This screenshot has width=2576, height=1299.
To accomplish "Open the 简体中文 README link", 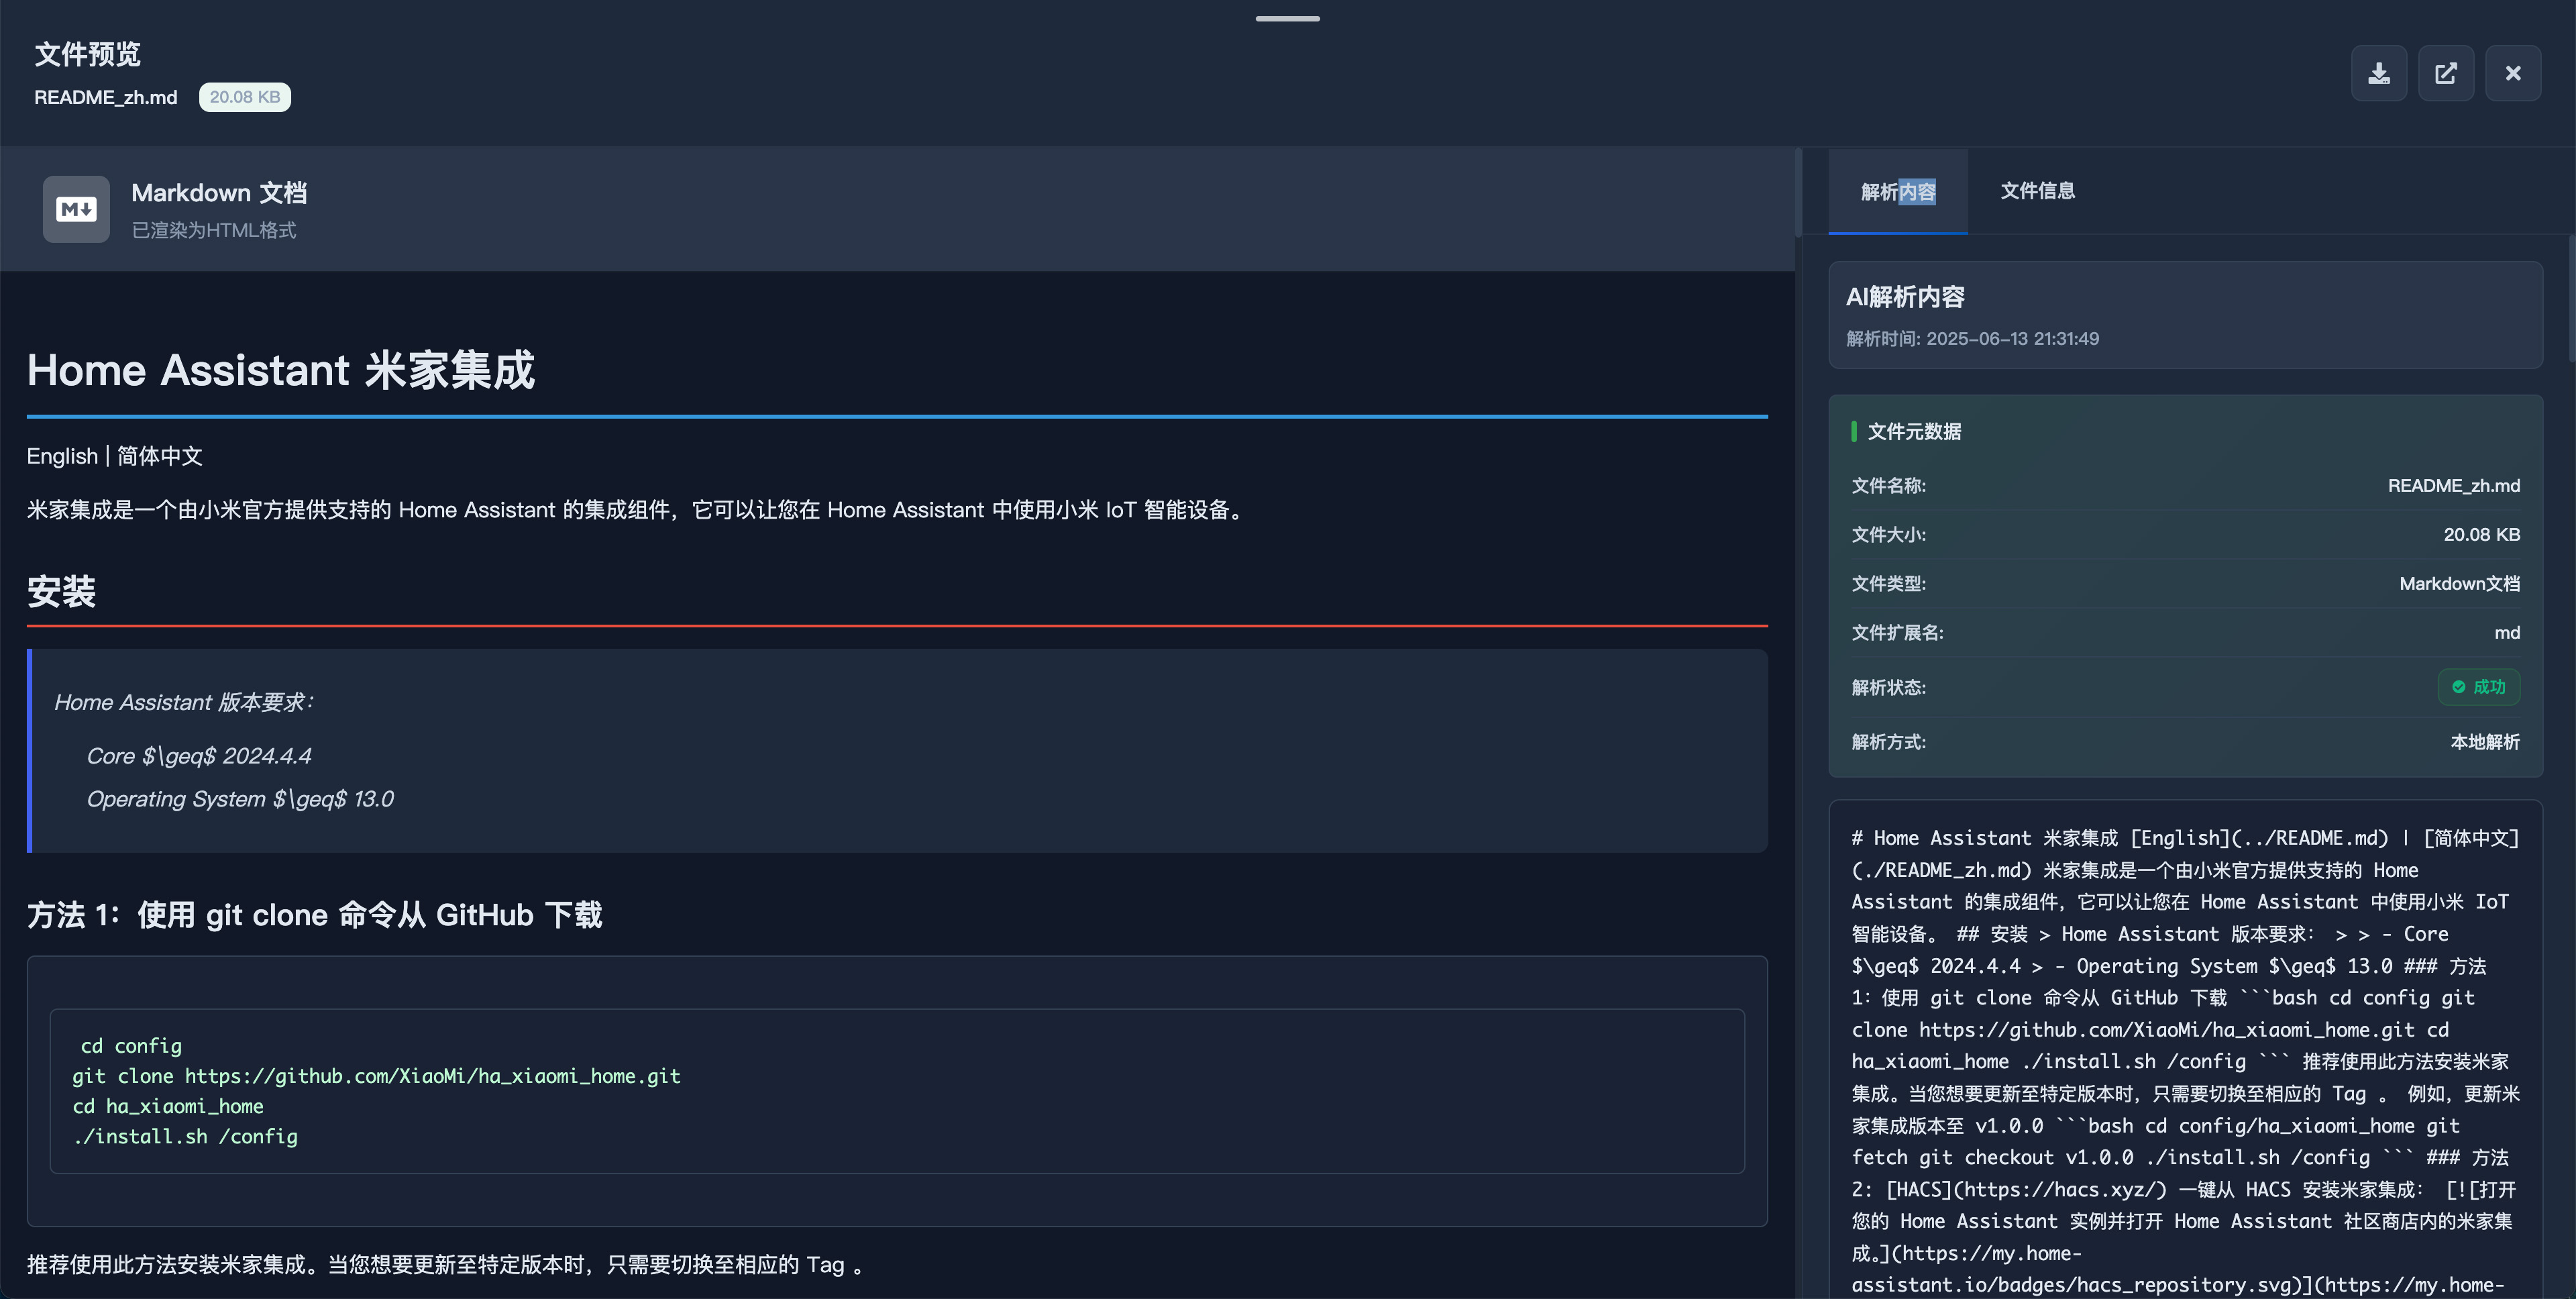I will 160,456.
